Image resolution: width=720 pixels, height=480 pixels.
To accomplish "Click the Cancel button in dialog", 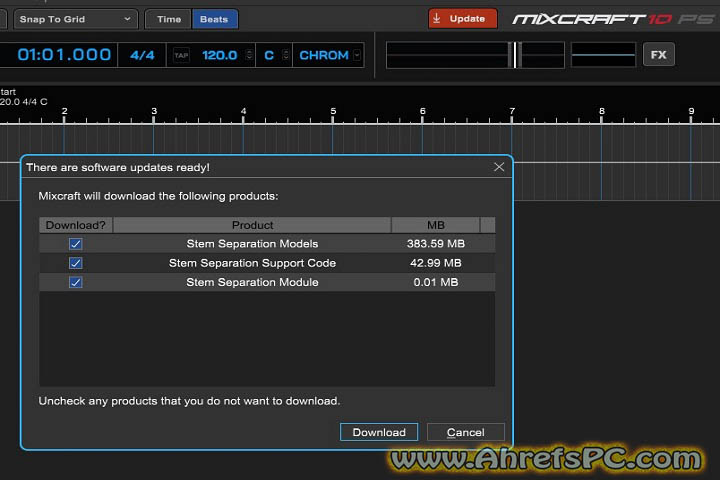I will pos(466,432).
